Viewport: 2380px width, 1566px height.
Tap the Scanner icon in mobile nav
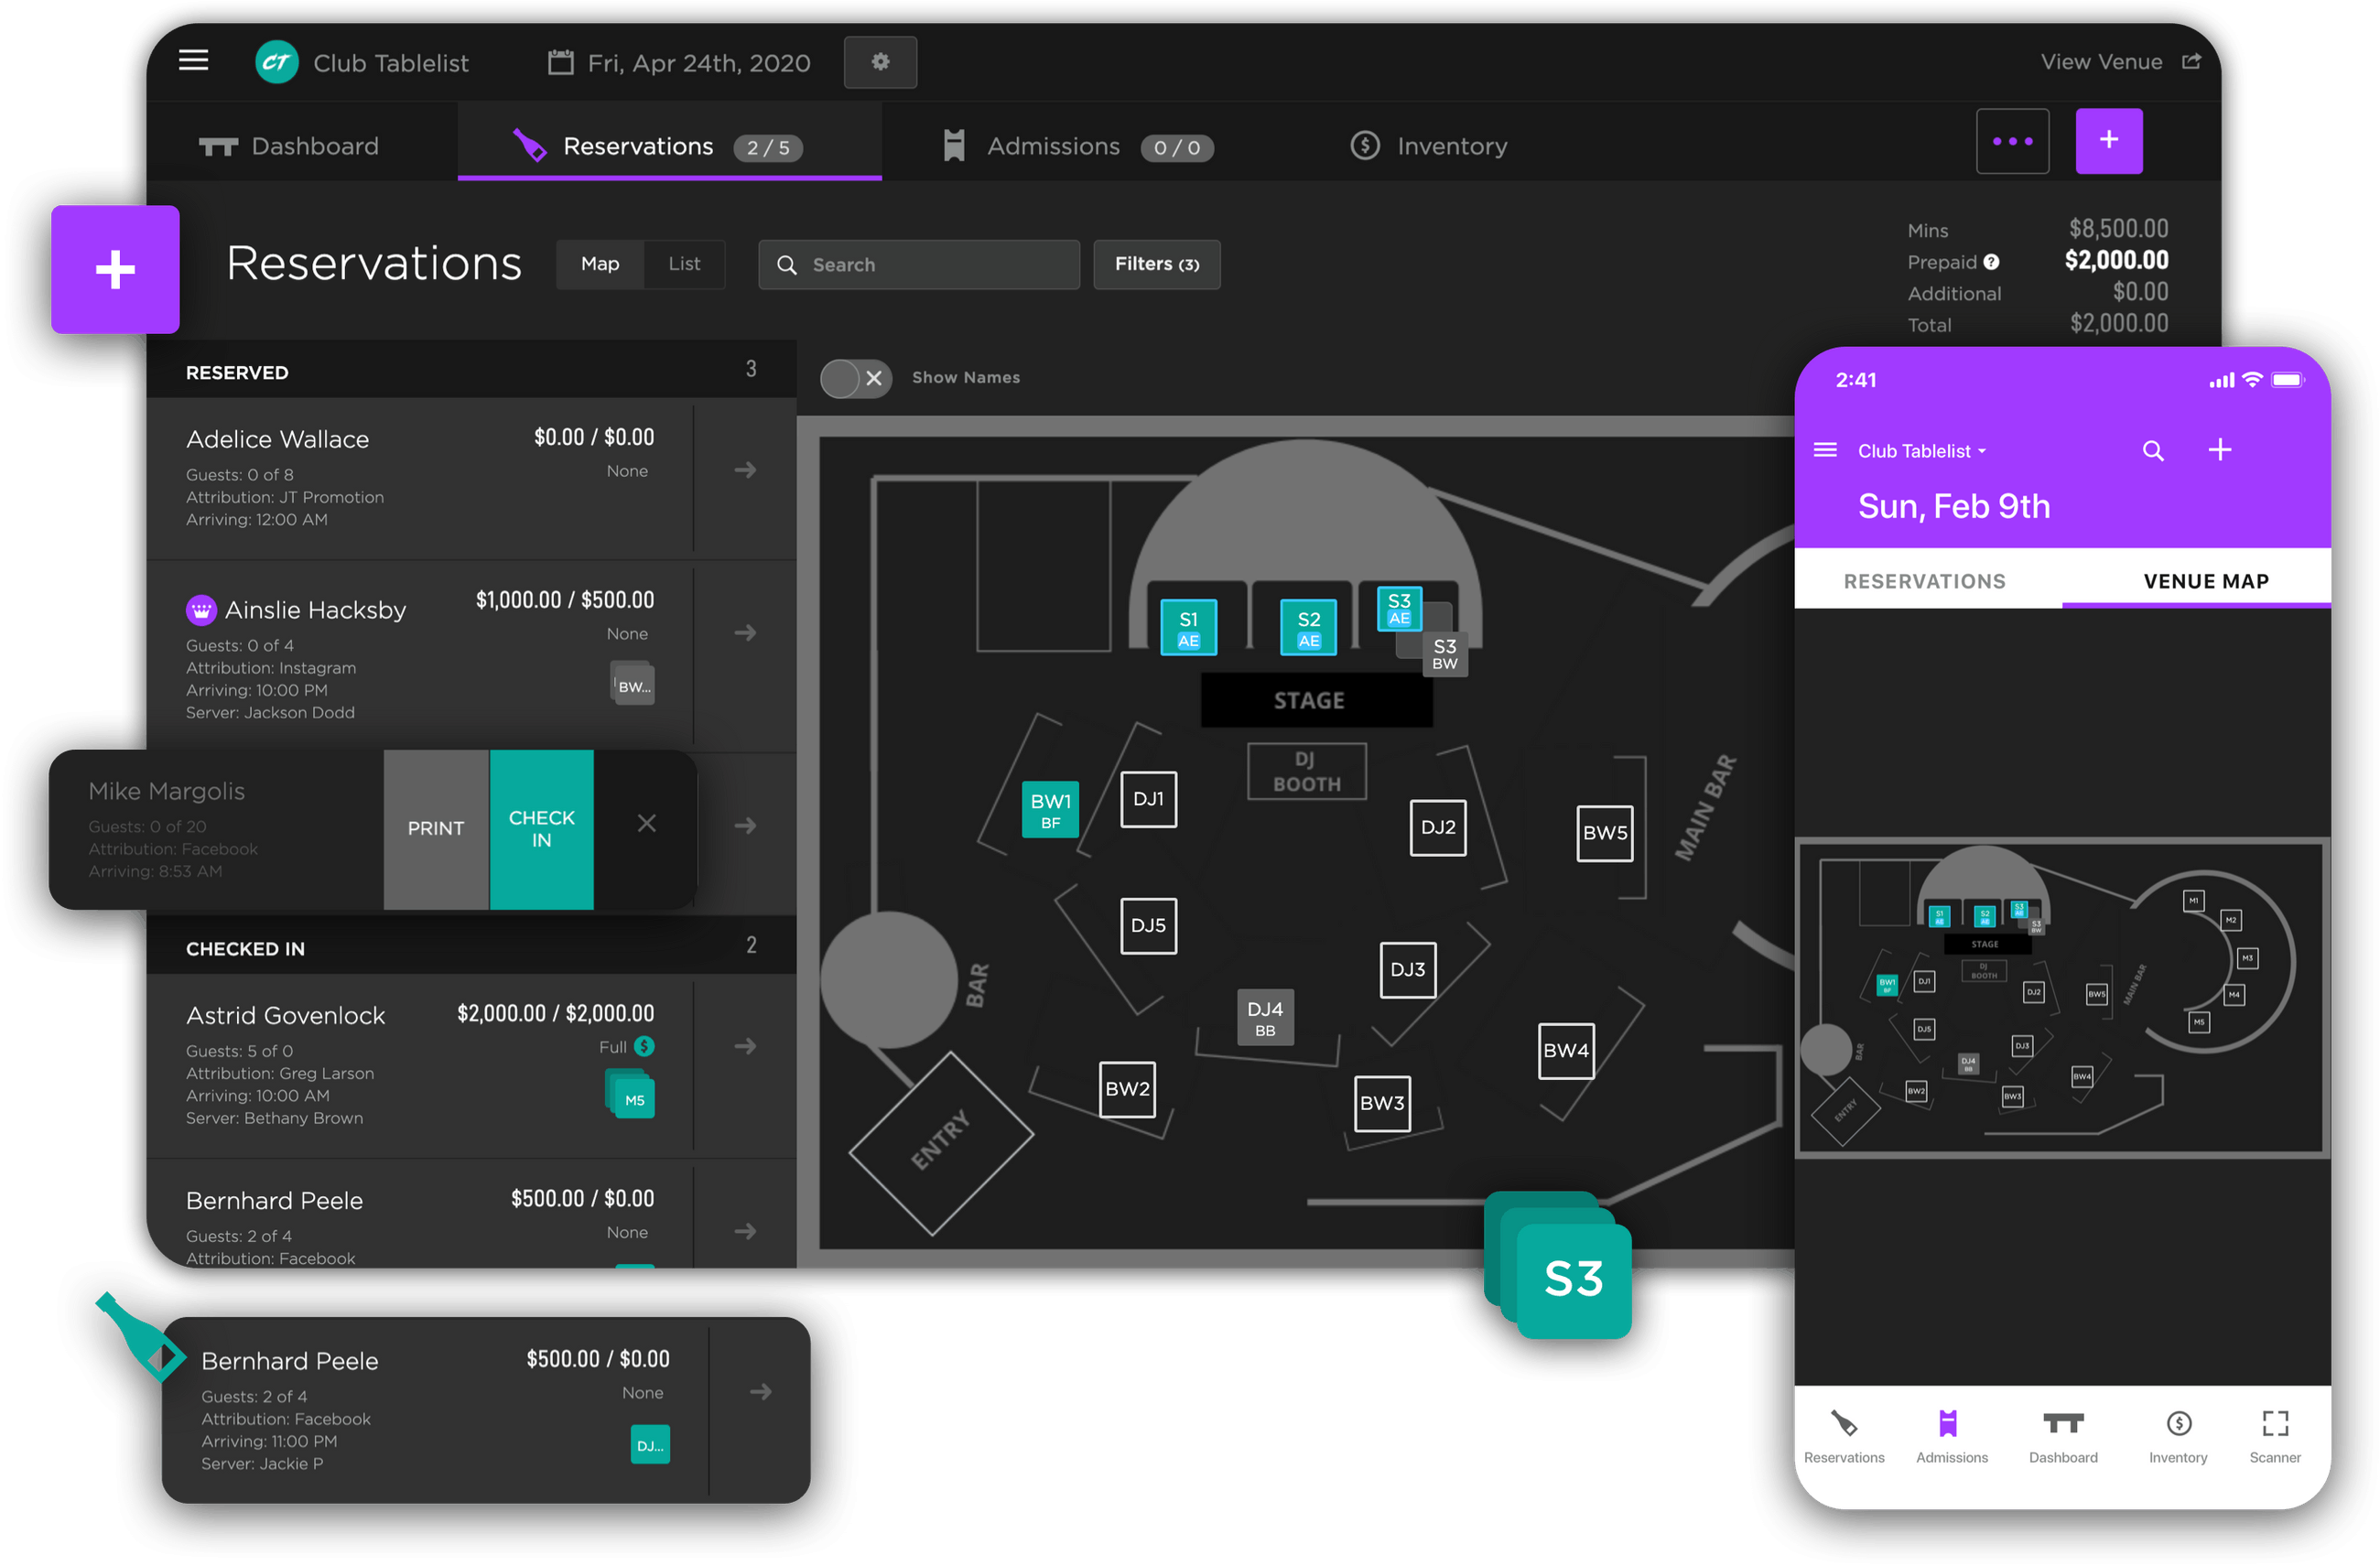(2274, 1424)
